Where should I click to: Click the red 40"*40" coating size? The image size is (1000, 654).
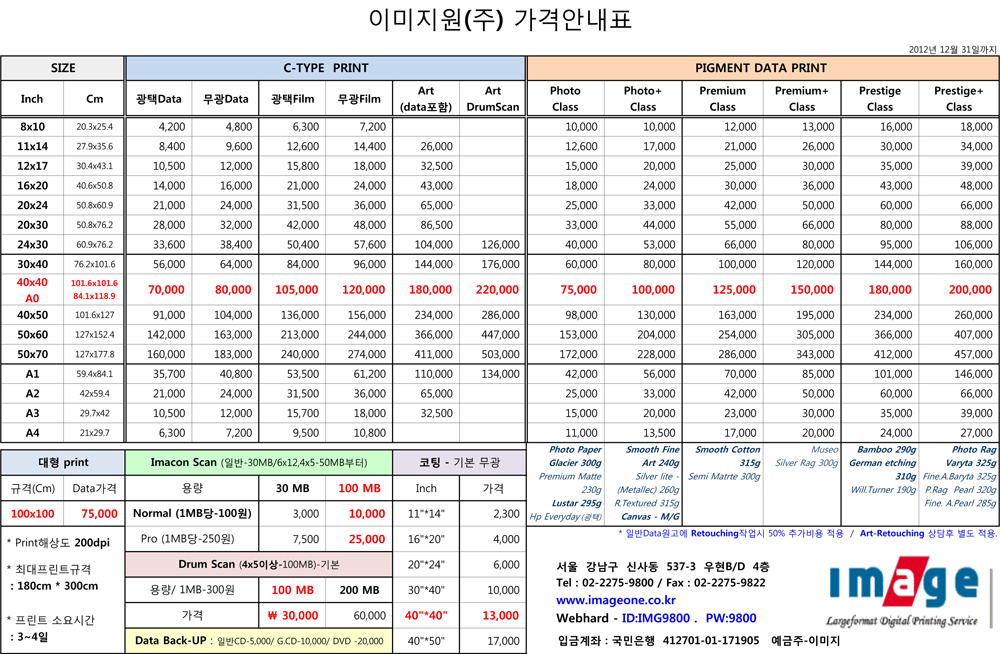tap(426, 616)
